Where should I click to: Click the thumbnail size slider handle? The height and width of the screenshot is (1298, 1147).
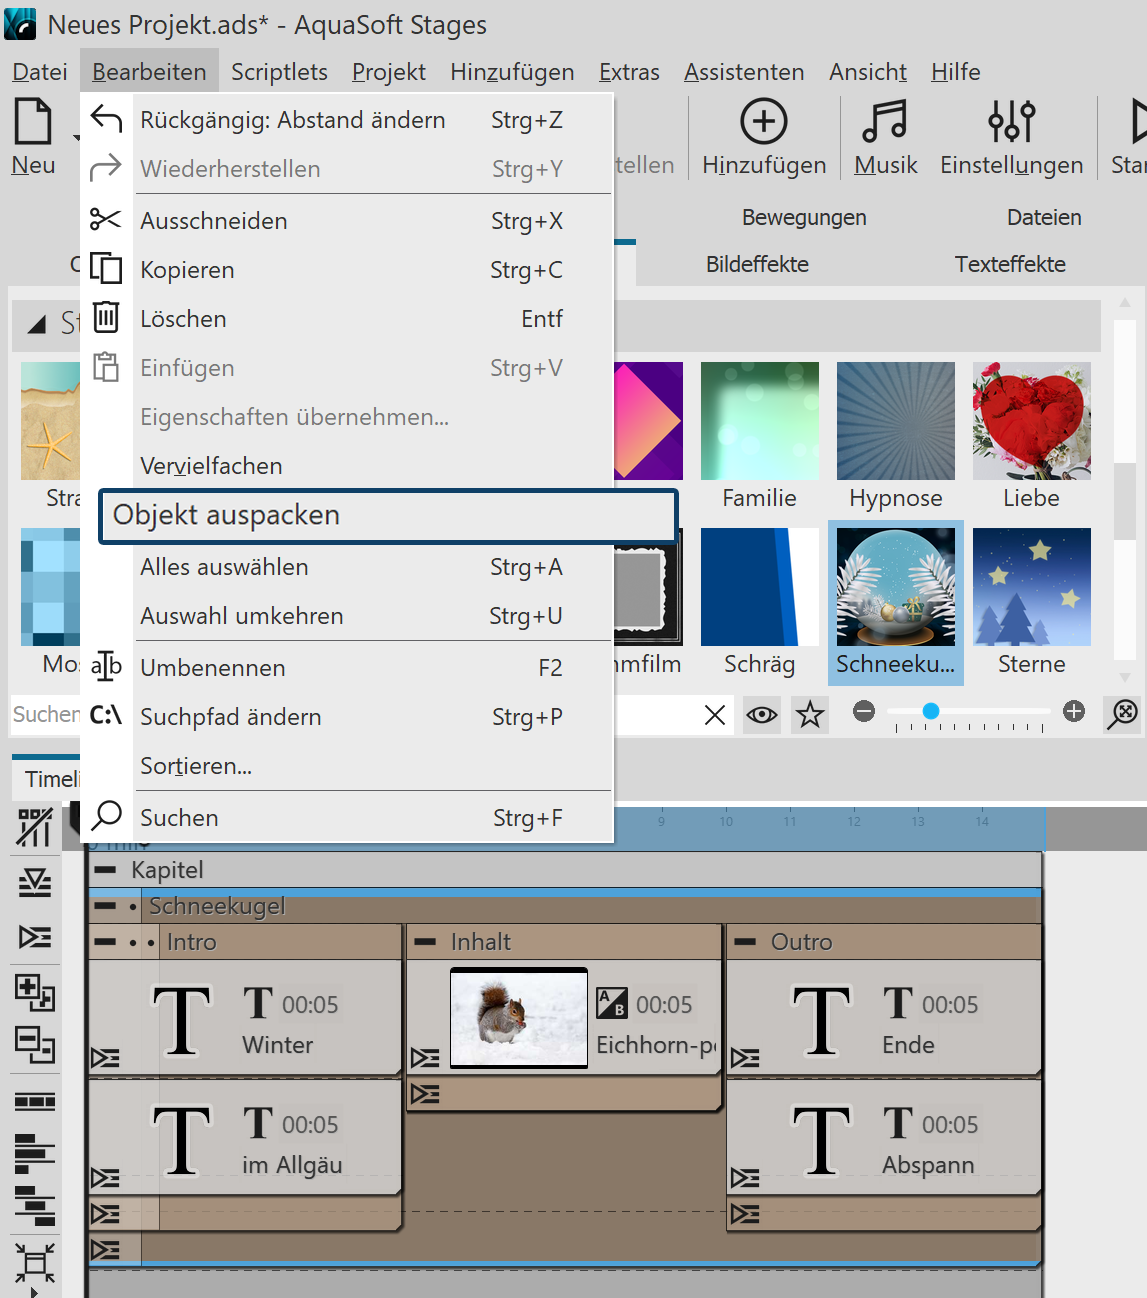[x=931, y=711]
